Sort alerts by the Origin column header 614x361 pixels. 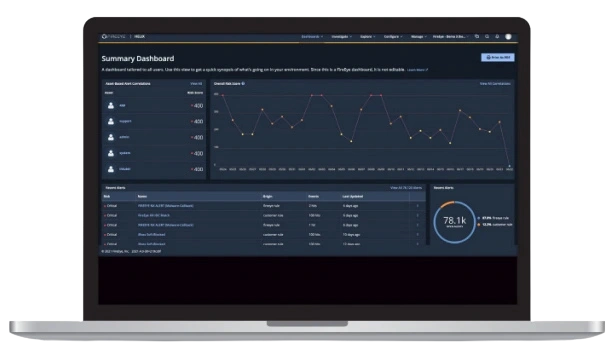click(268, 197)
